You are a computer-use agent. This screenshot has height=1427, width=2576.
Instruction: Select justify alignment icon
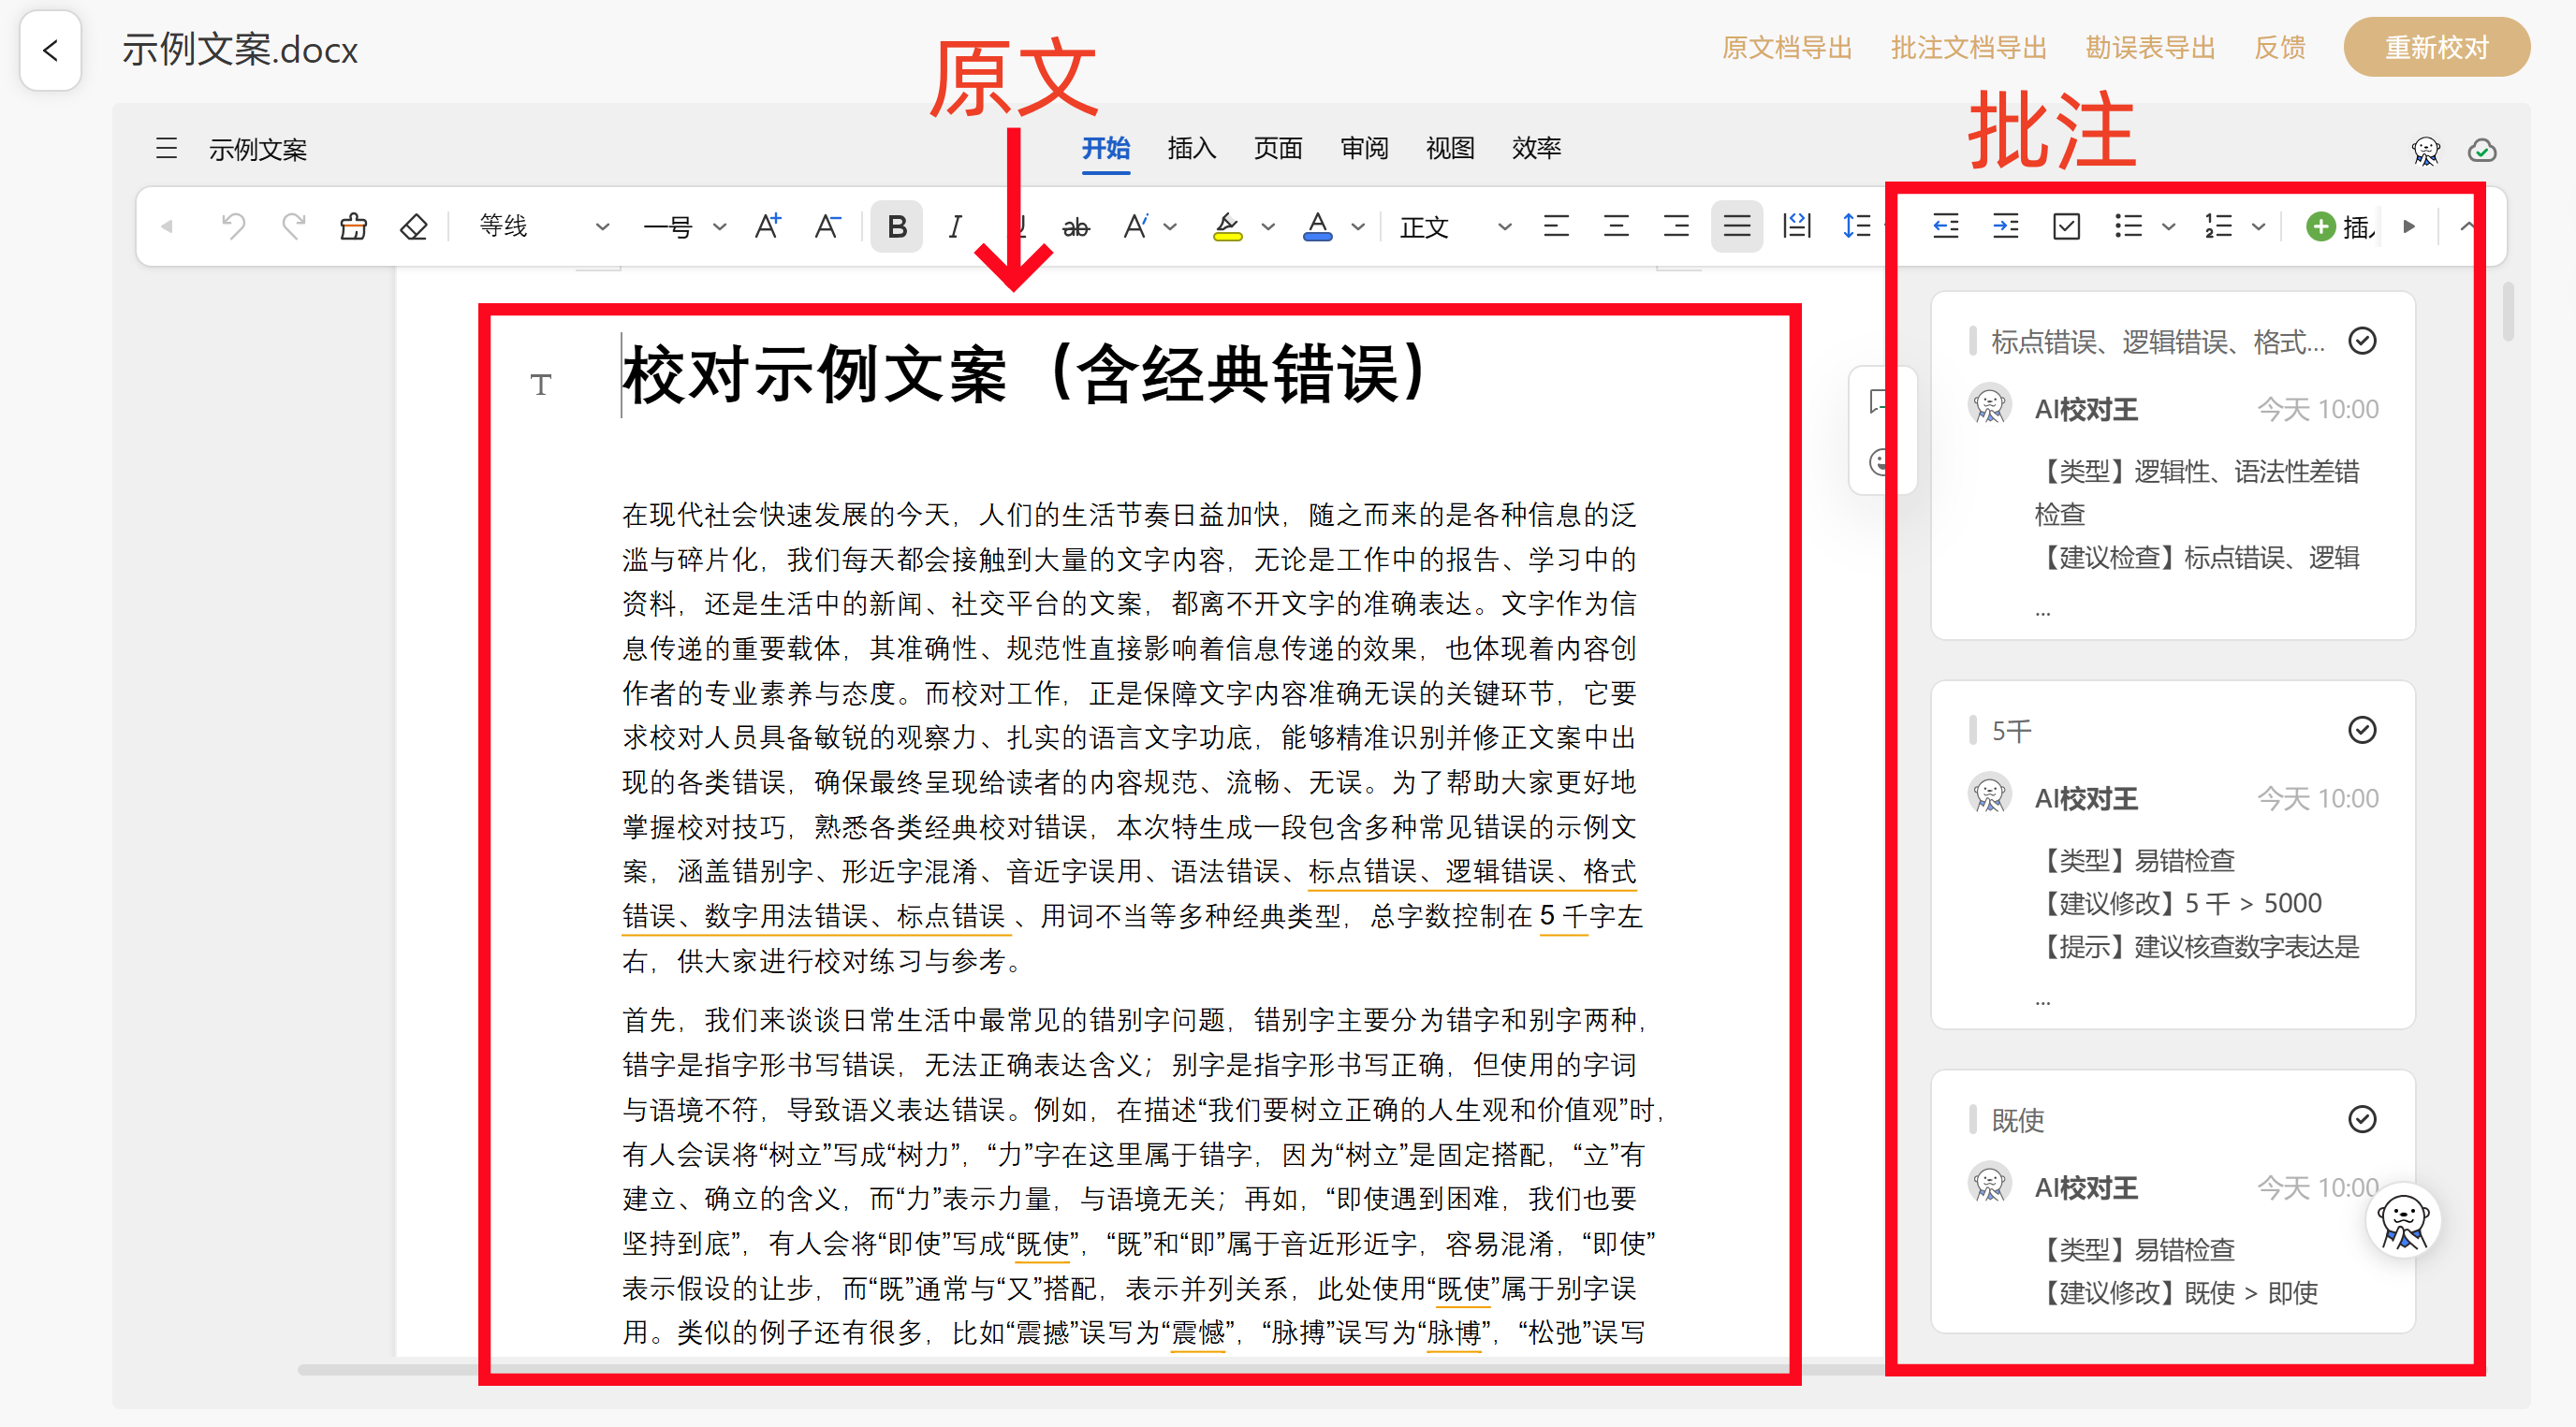pyautogui.click(x=1736, y=227)
